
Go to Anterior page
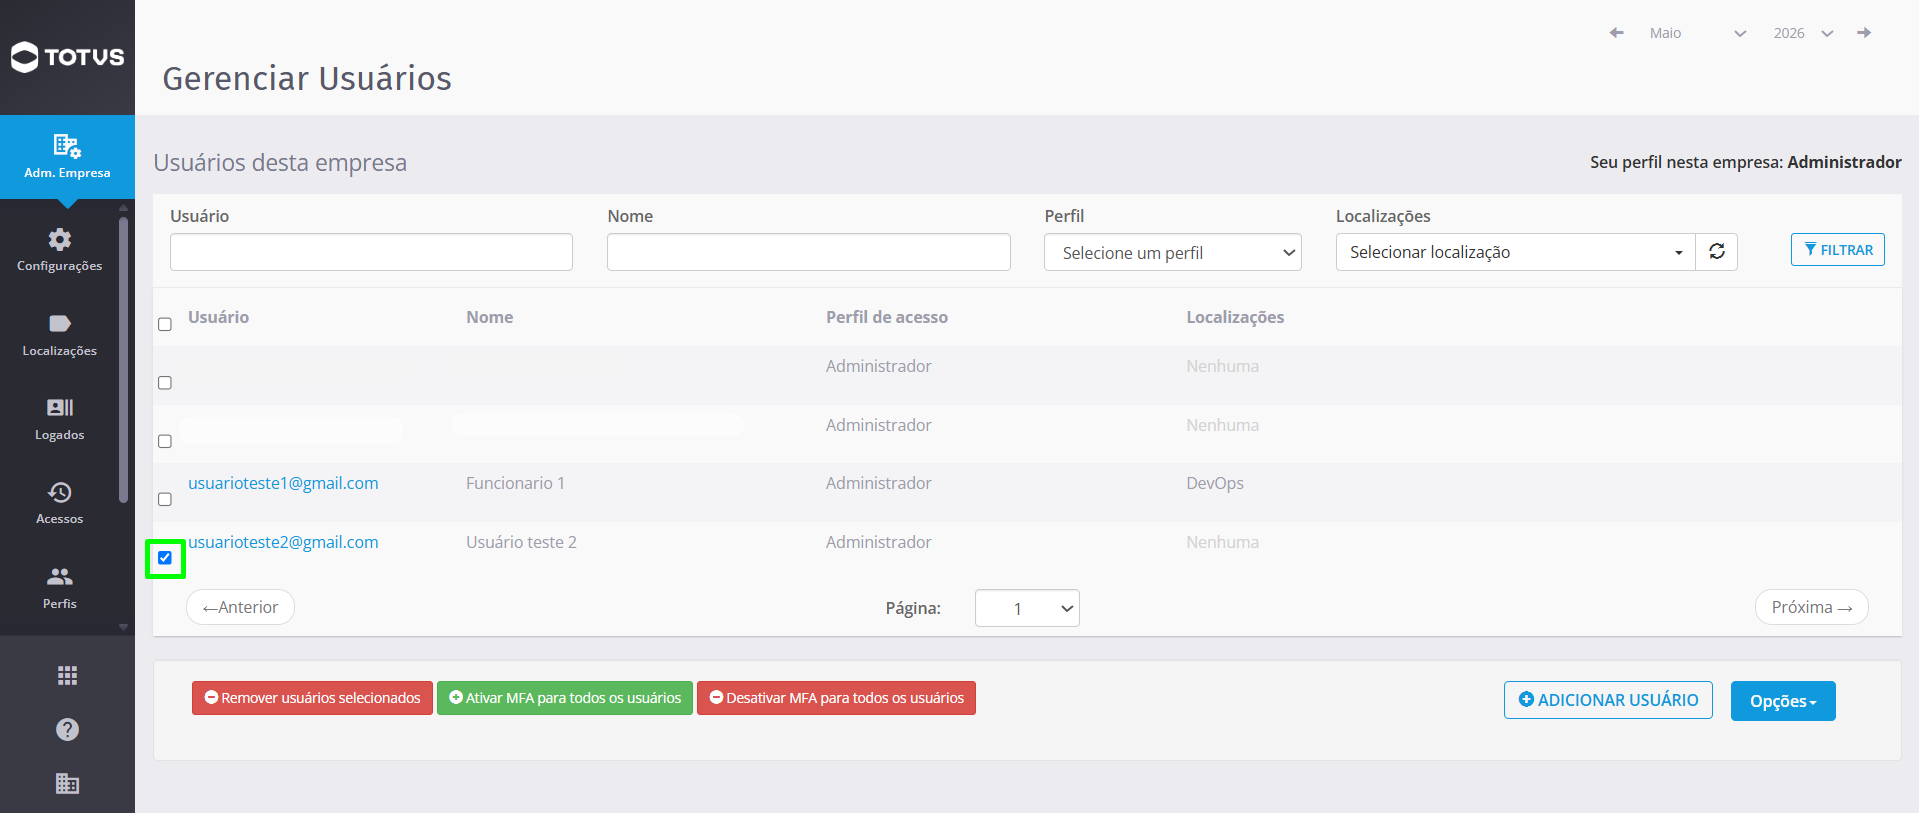[240, 607]
